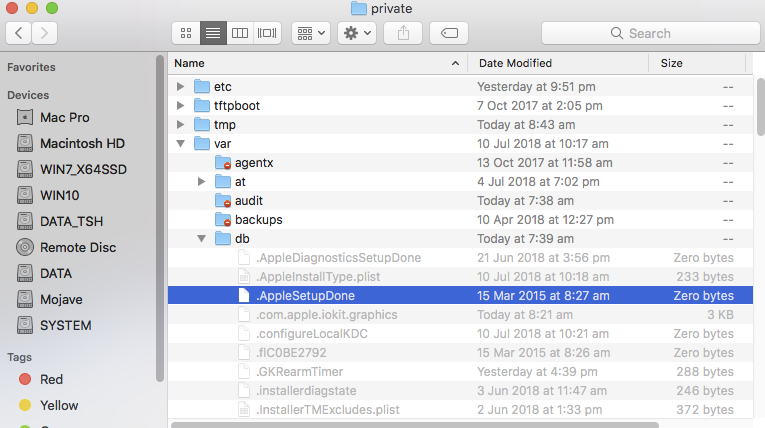Viewport: 765px width, 428px height.
Task: Expand the tmp folder
Action: tap(181, 124)
